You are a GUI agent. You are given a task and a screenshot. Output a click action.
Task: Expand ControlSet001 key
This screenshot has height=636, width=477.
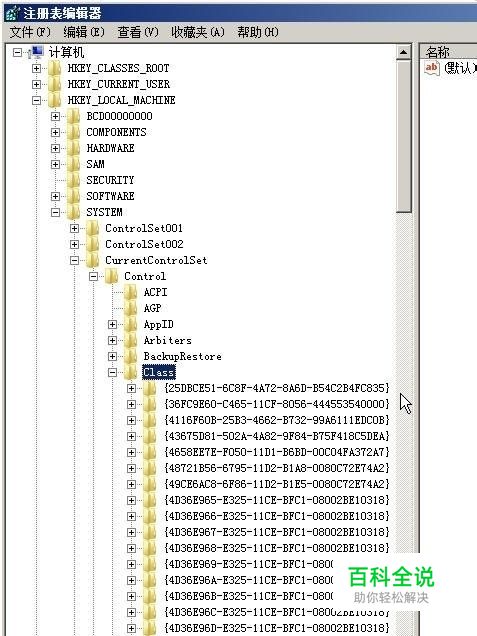point(74,228)
